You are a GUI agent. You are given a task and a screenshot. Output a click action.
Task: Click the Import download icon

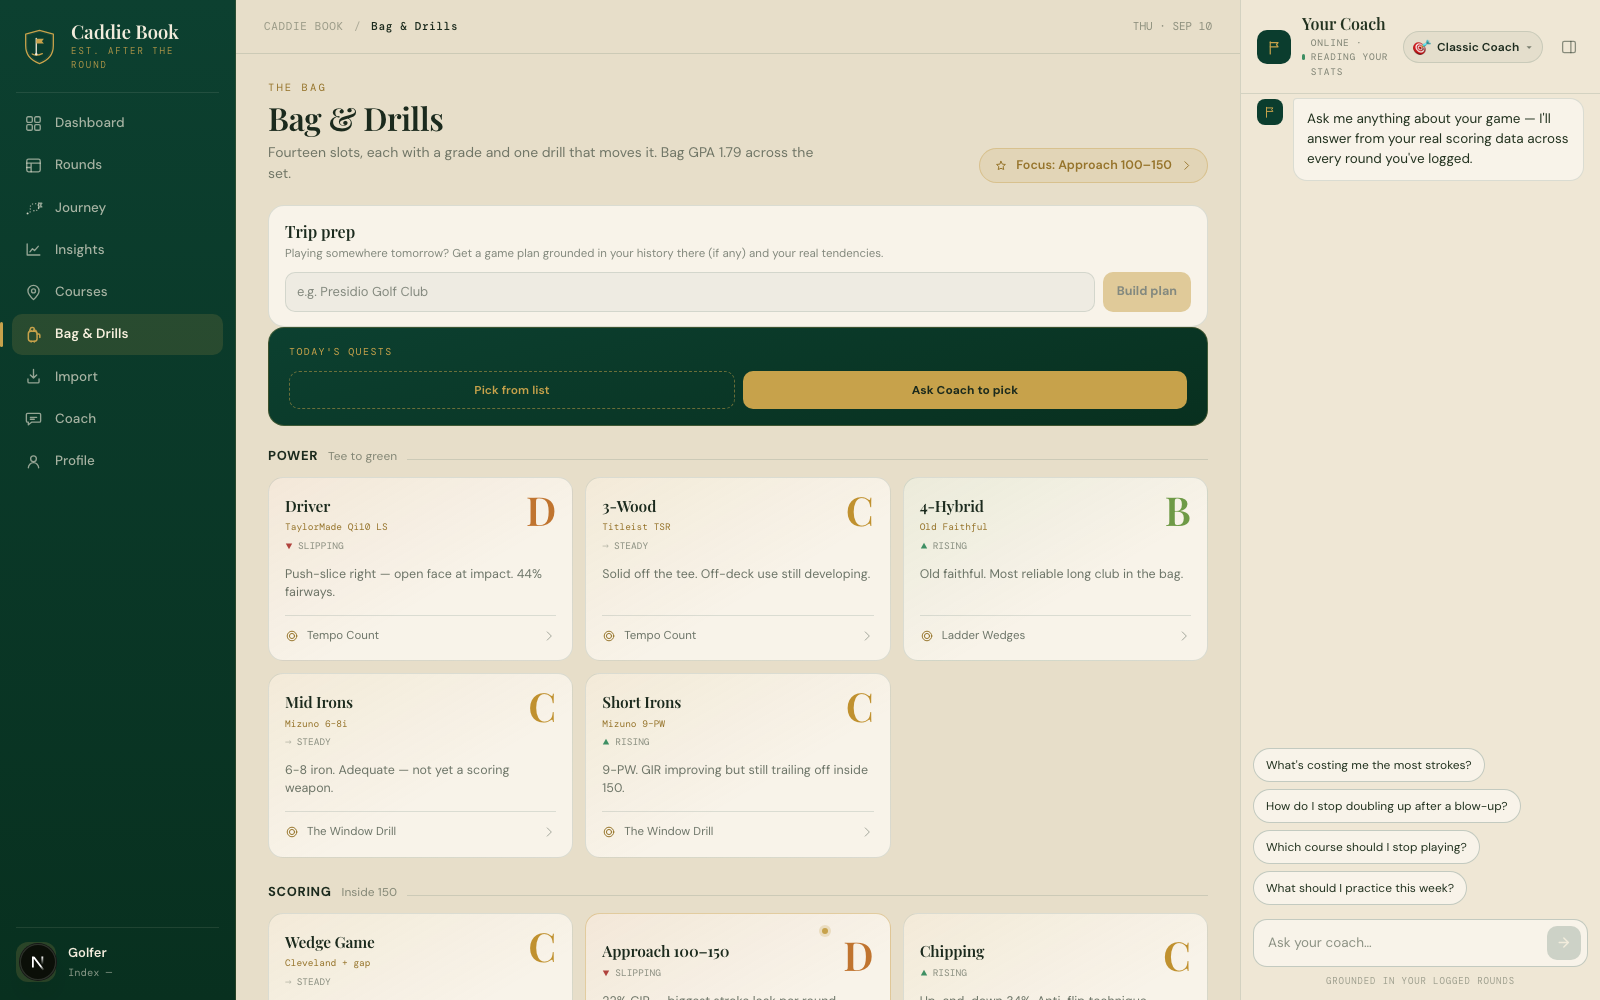tap(33, 377)
